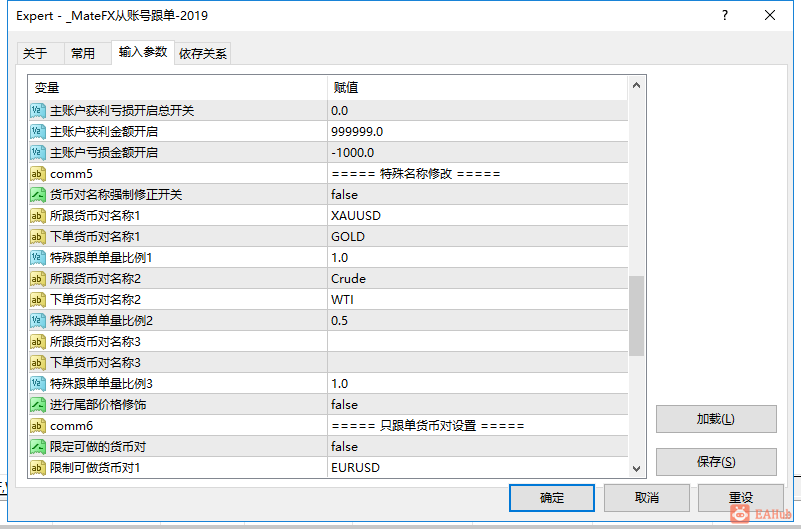
Task: Click string icon beside 所跟货币对名称2
Action: click(38, 278)
